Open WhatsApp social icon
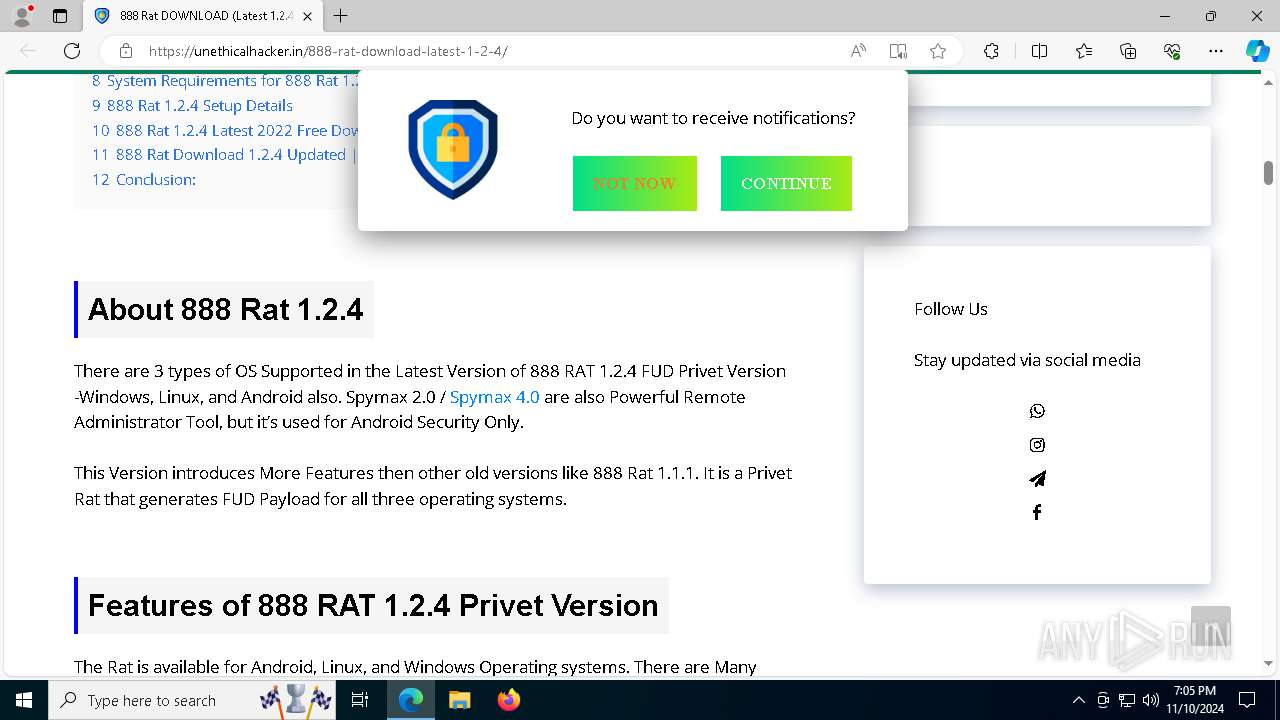Viewport: 1280px width, 720px height. tap(1037, 411)
